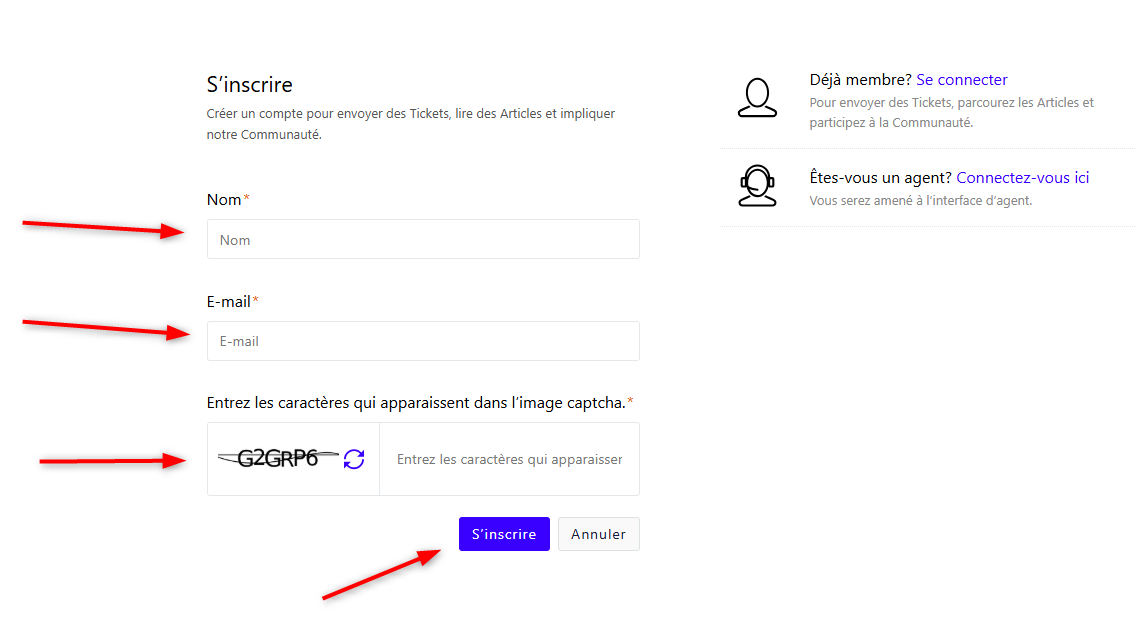Click the red arrow pointing at the captcha
This screenshot has height=636, width=1136.
(112, 461)
